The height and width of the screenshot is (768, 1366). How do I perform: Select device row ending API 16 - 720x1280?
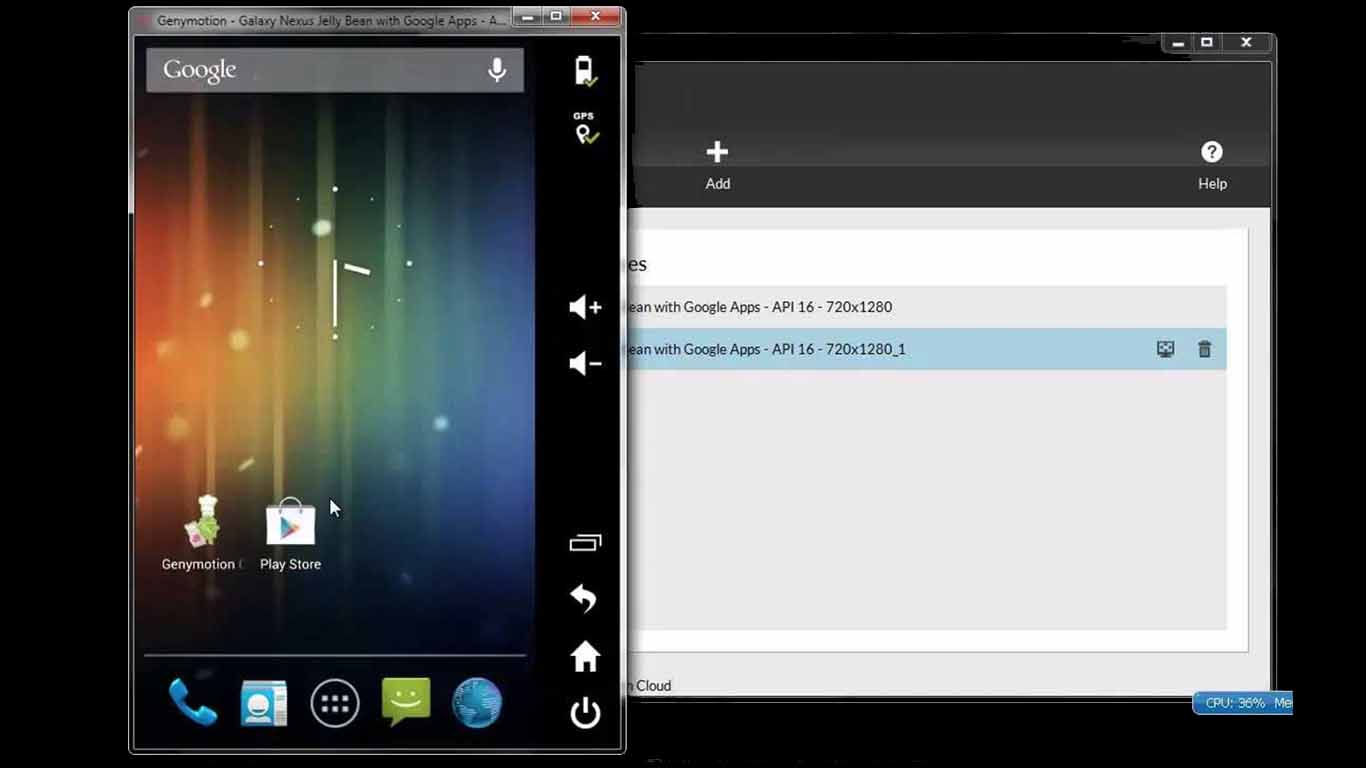click(926, 307)
